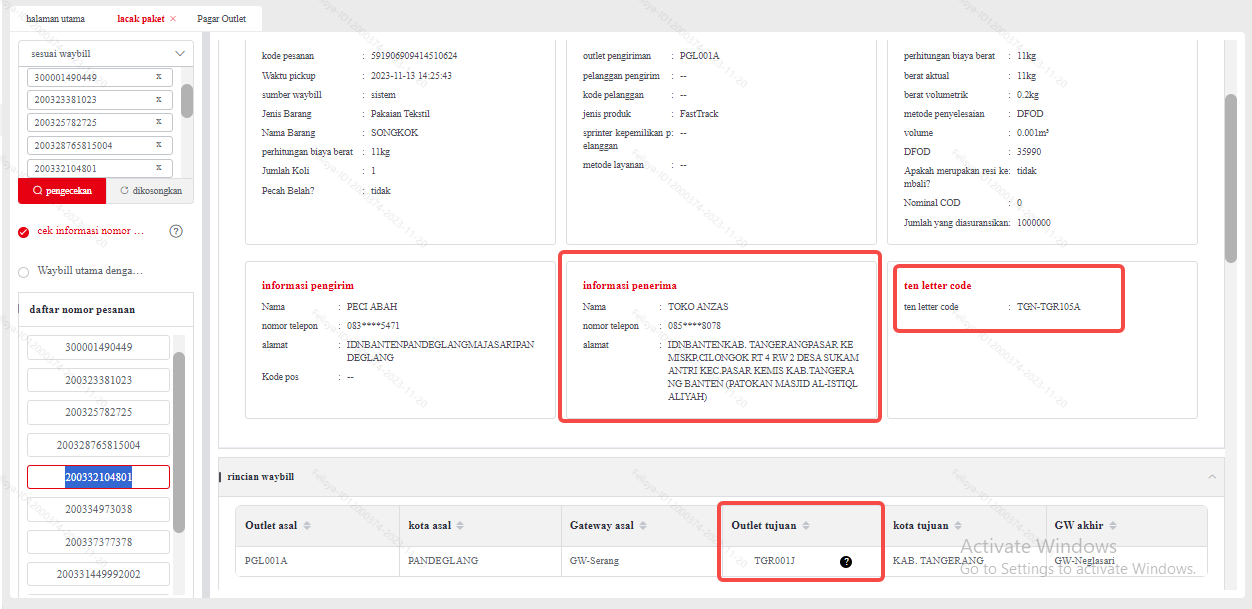Remove waybill 200332104801 with its x icon
The width and height of the screenshot is (1252, 609).
tap(158, 168)
